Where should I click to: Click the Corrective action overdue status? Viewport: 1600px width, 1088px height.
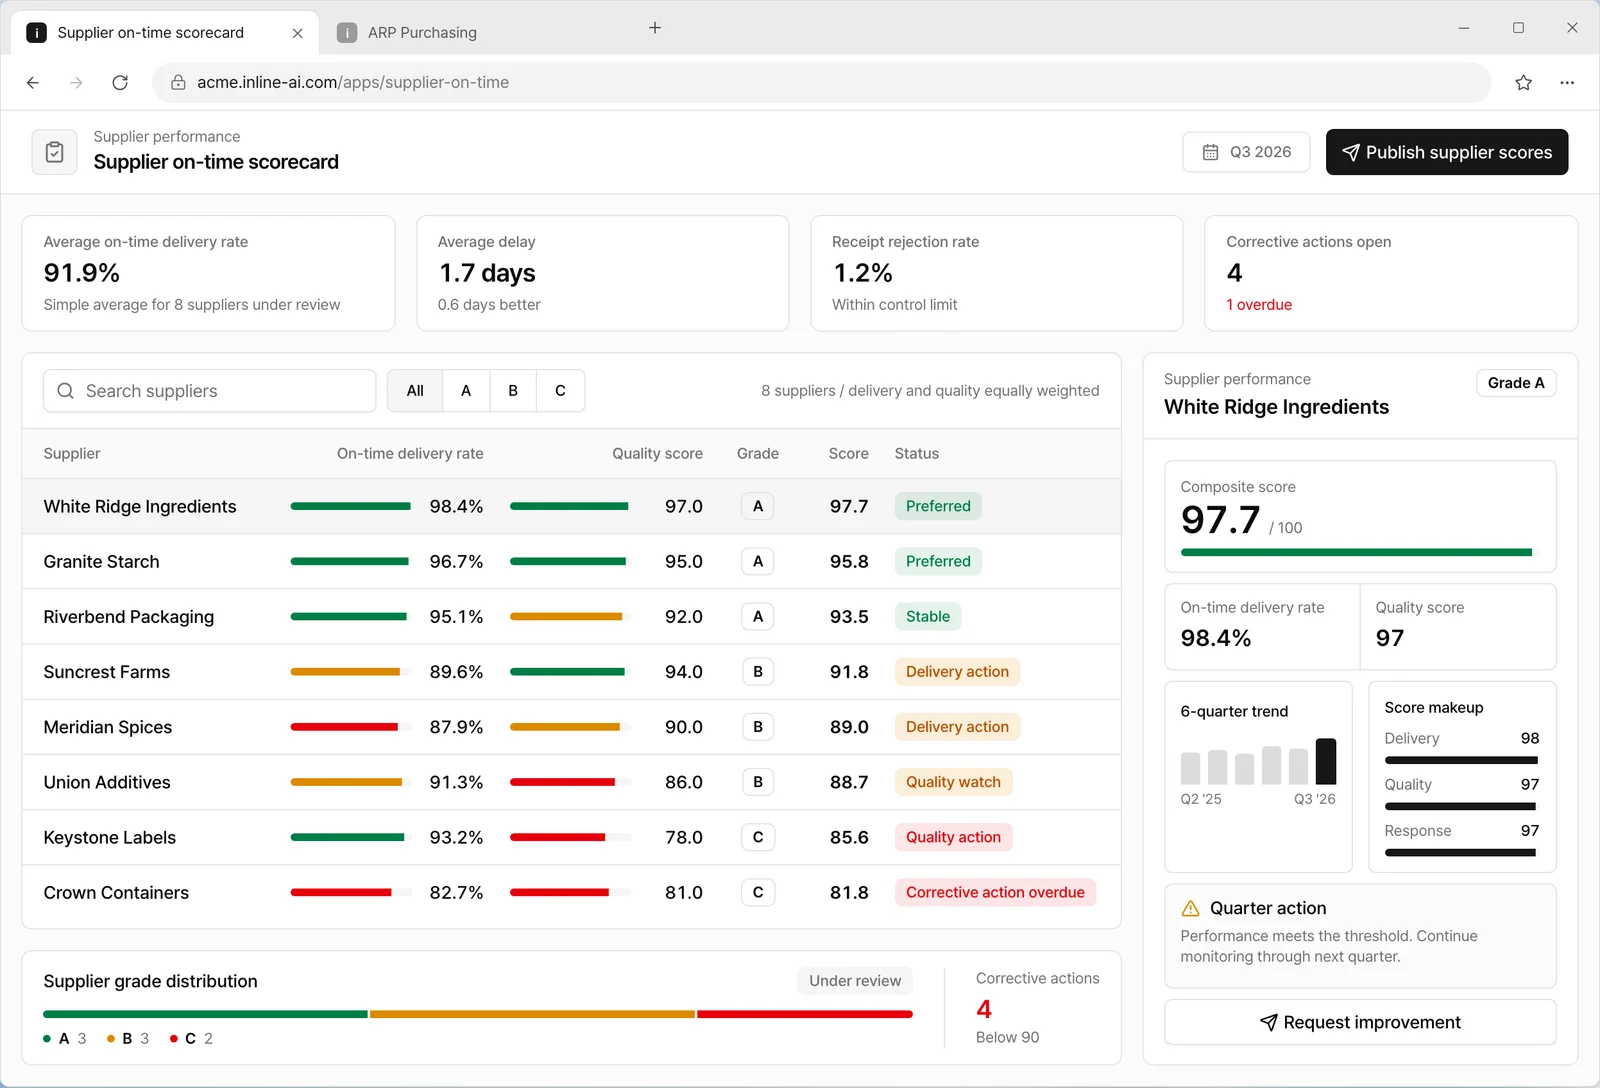995,893
